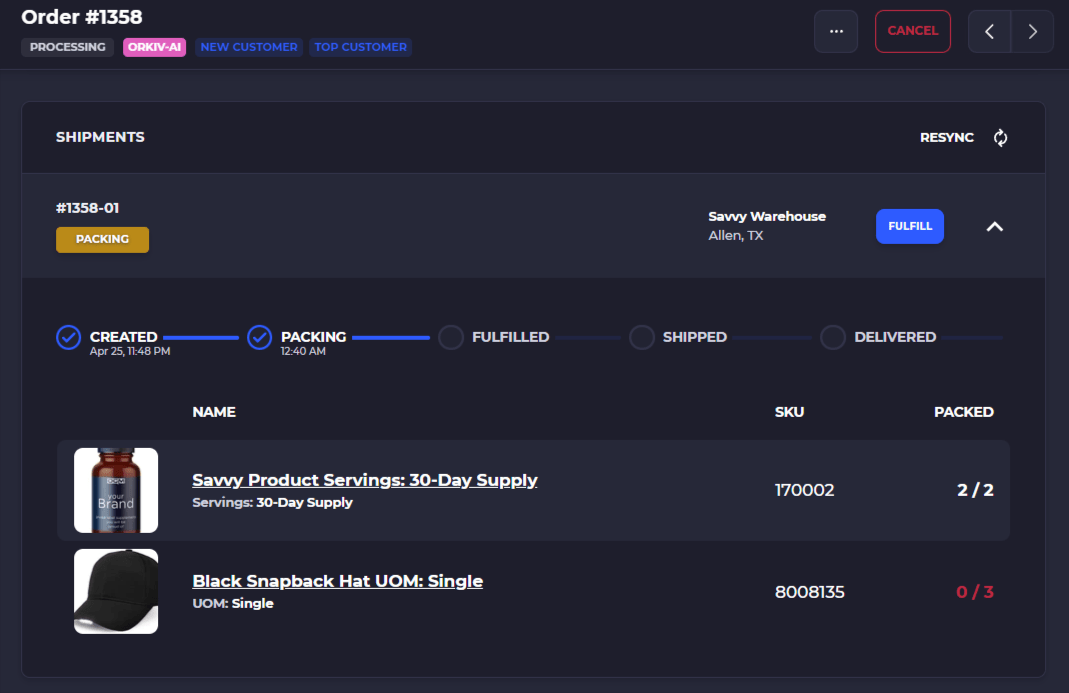Image resolution: width=1069 pixels, height=693 pixels.
Task: Click the black hat product thumbnail
Action: [116, 591]
